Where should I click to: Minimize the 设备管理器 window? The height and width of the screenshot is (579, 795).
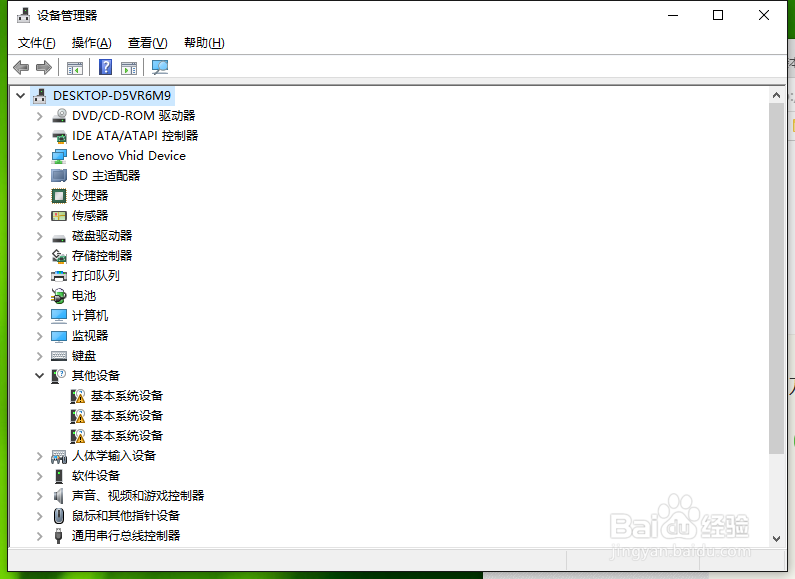click(673, 15)
